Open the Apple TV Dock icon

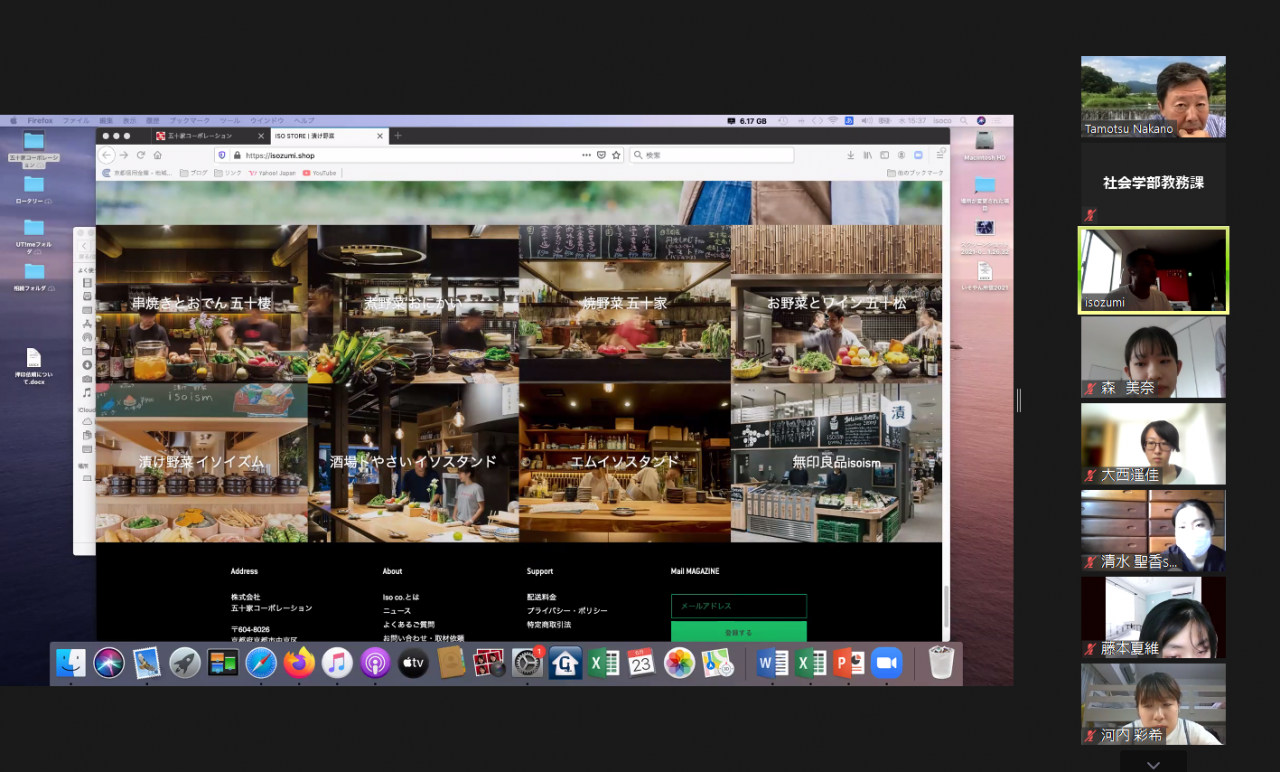pos(413,663)
